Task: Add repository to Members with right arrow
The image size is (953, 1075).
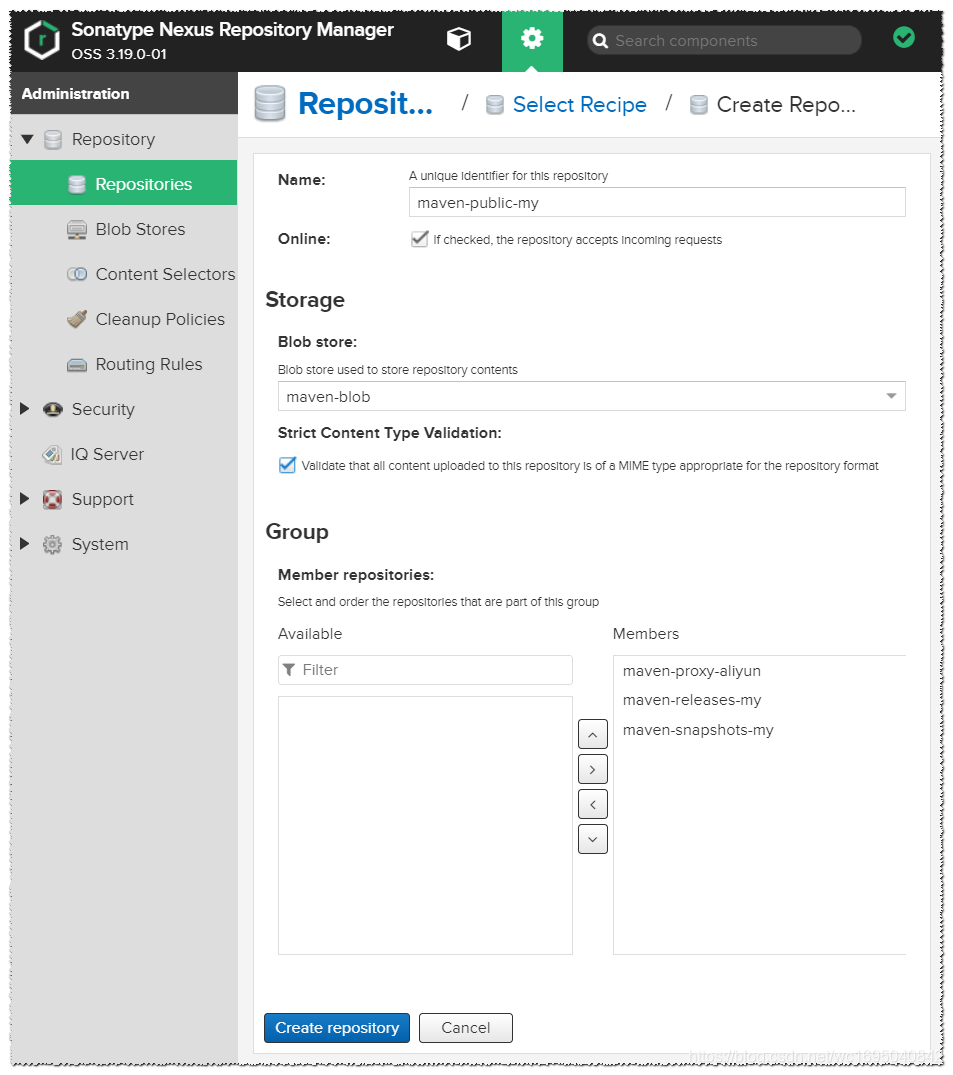Action: coord(592,769)
